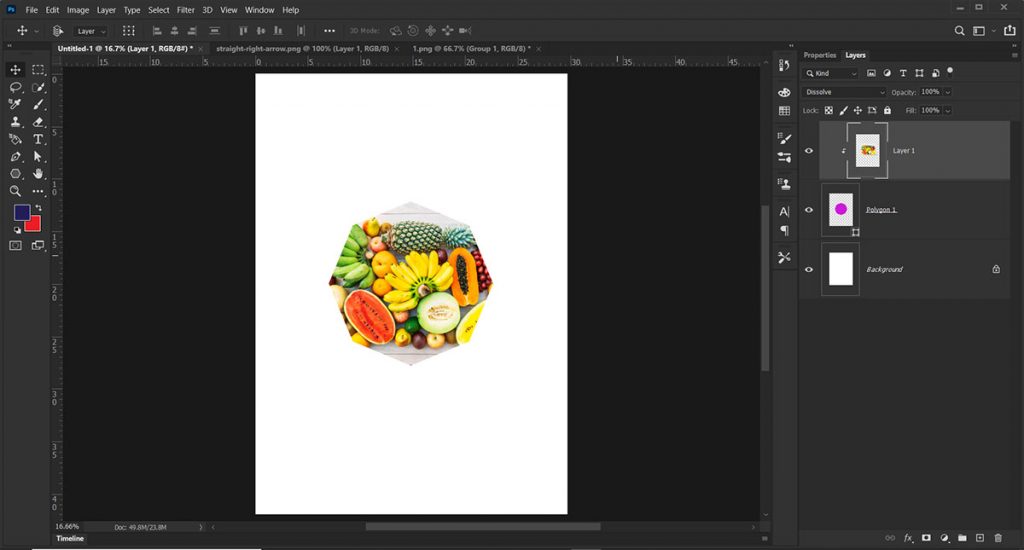
Task: Open the Image menu
Action: tap(78, 10)
